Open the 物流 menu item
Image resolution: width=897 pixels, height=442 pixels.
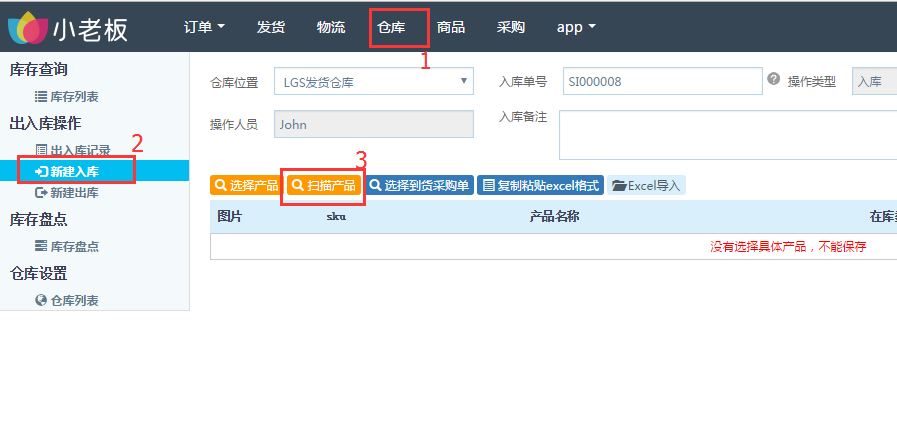(331, 27)
